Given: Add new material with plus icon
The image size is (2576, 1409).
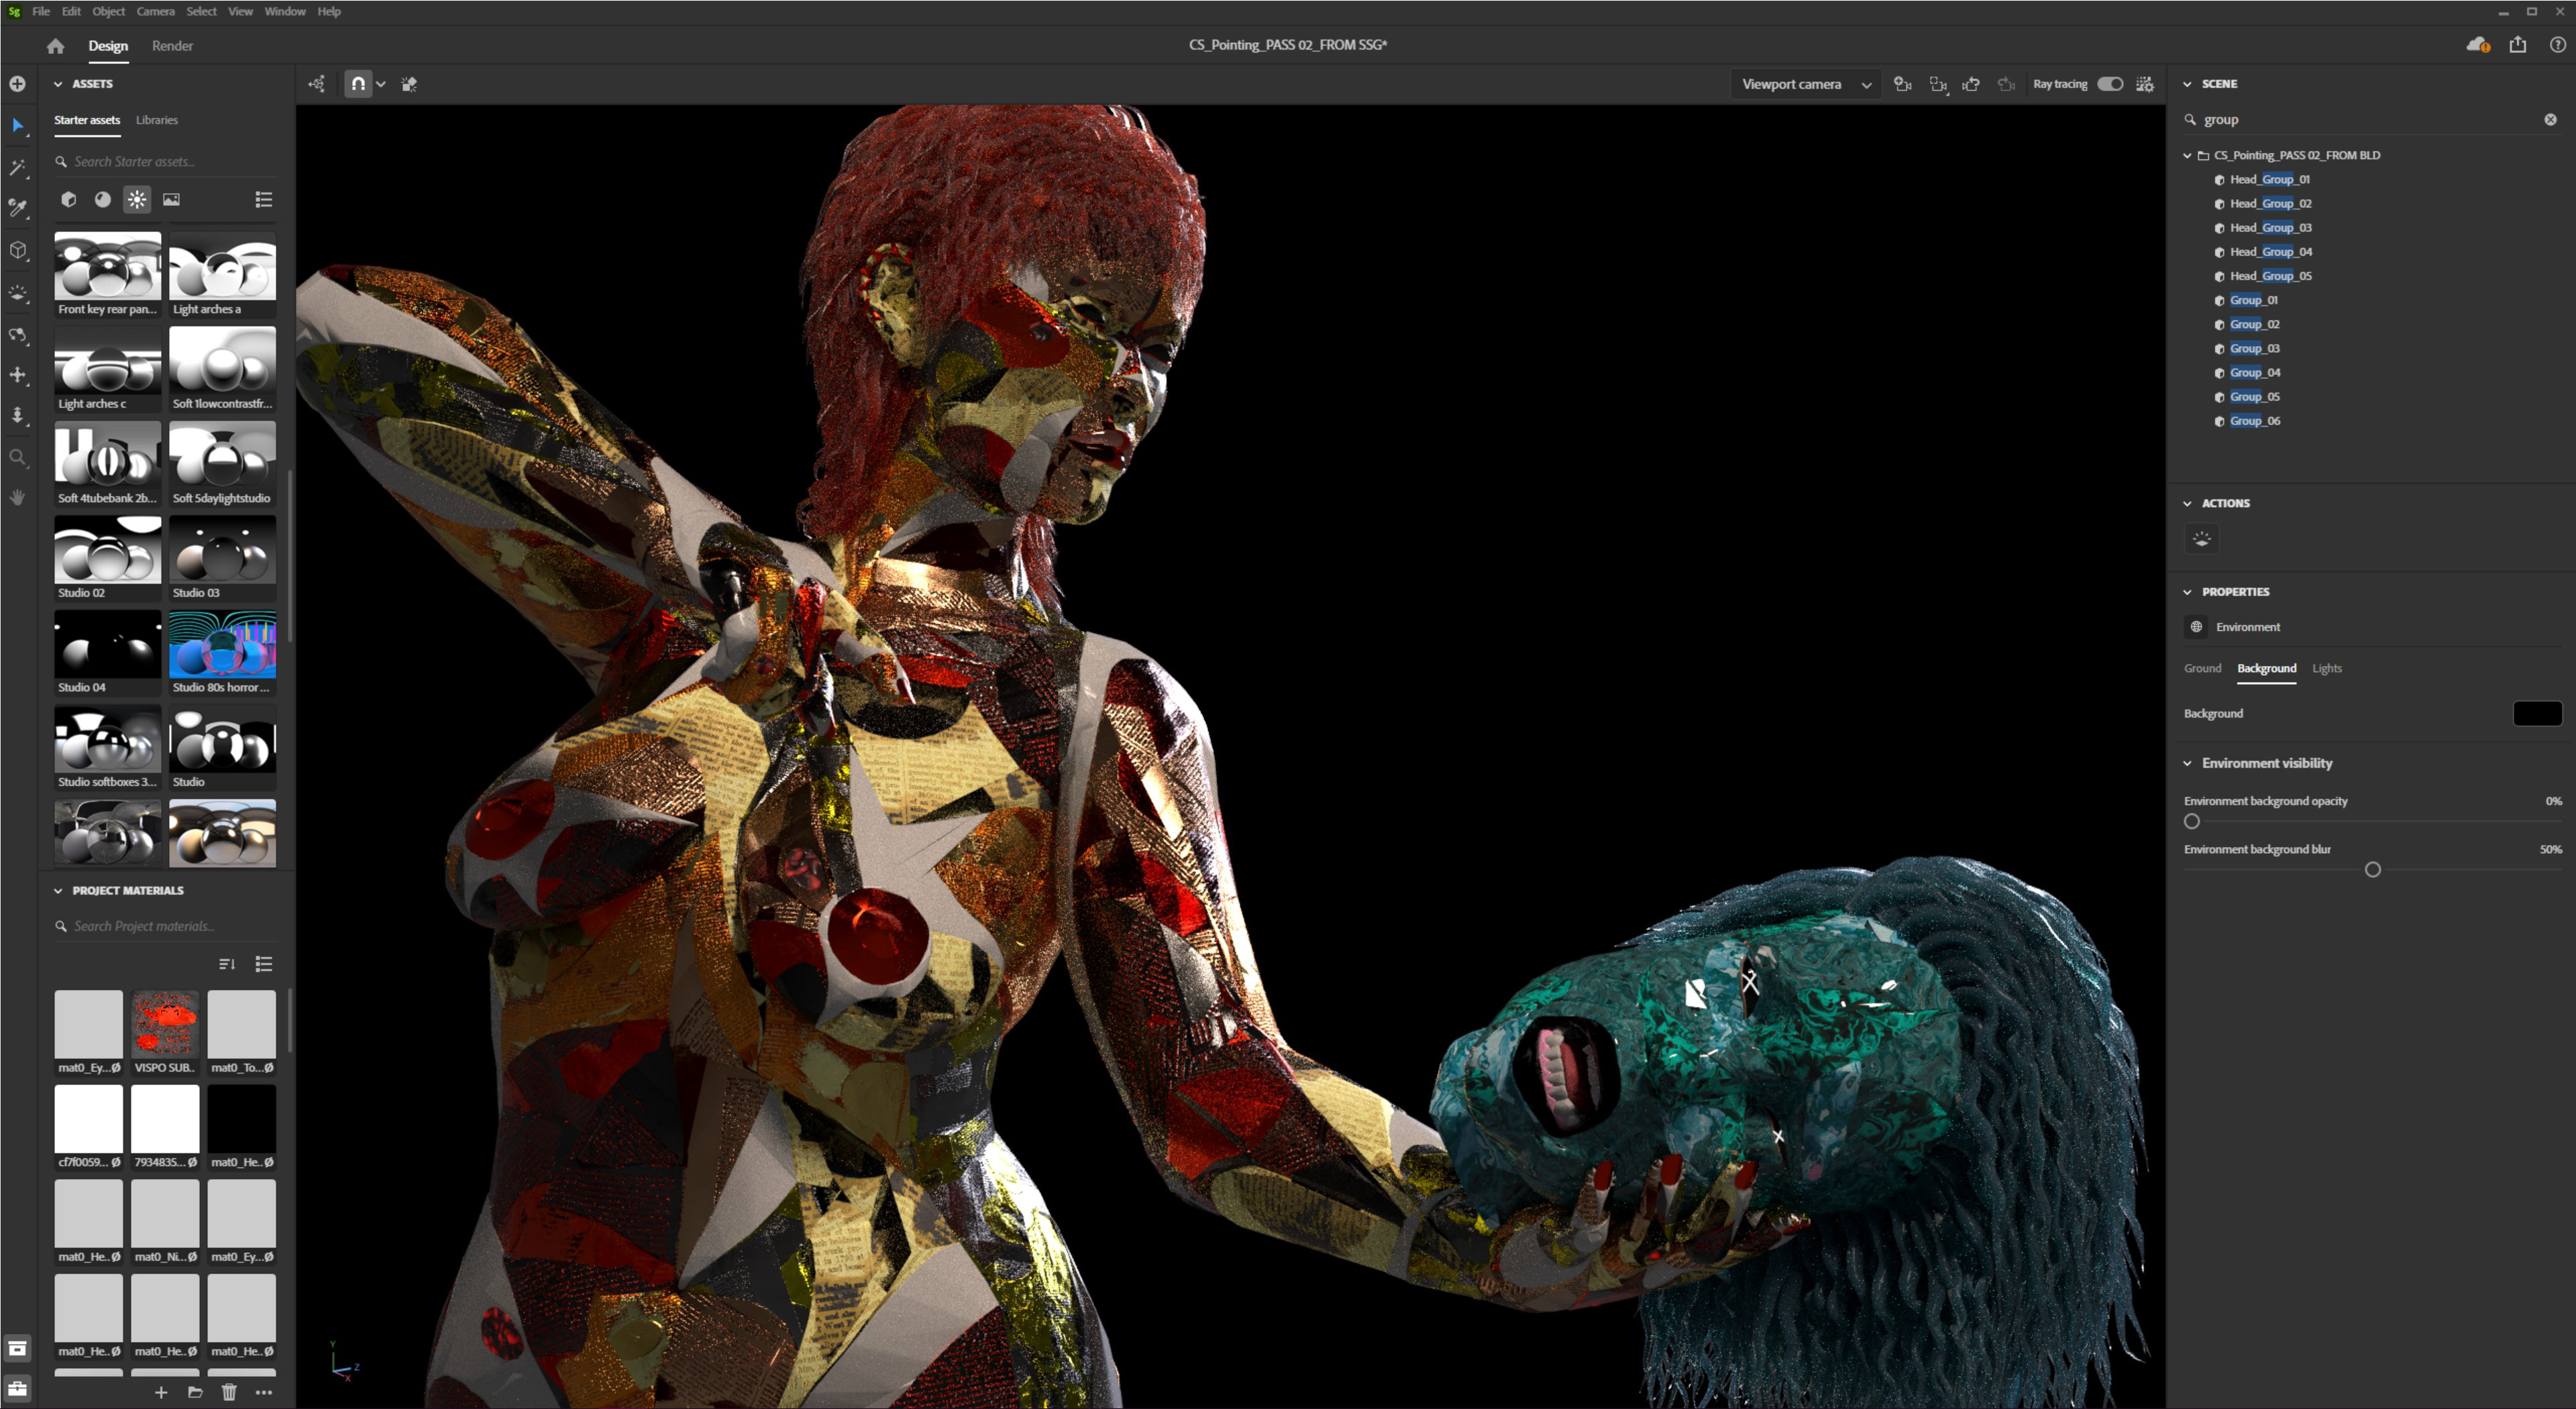Looking at the screenshot, I should point(161,1392).
